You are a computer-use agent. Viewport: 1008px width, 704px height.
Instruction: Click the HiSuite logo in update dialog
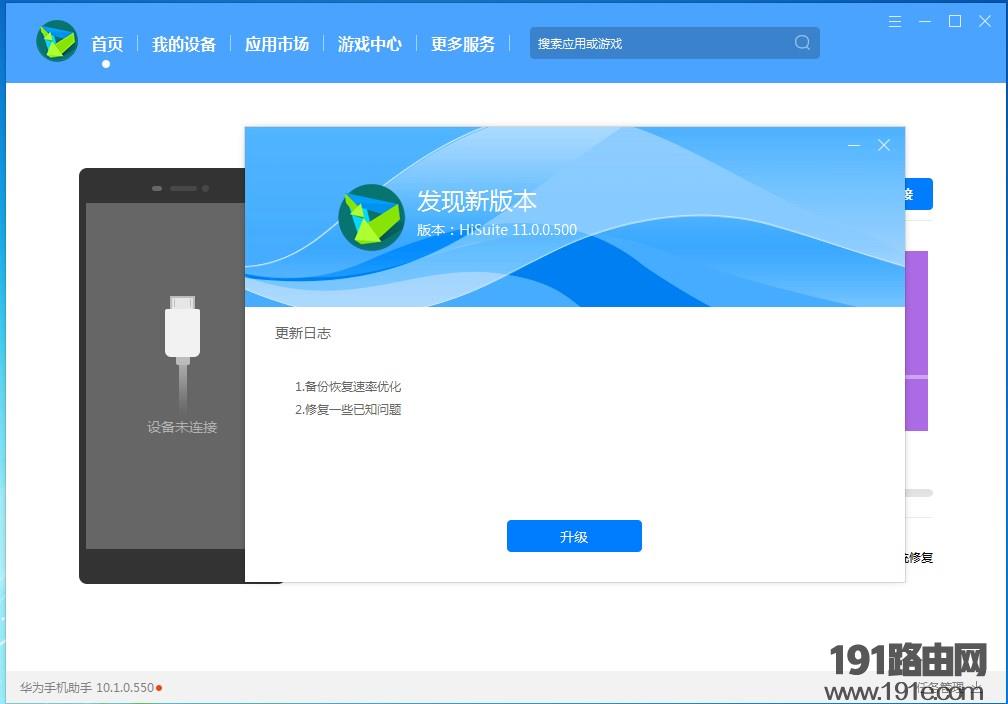pos(372,217)
